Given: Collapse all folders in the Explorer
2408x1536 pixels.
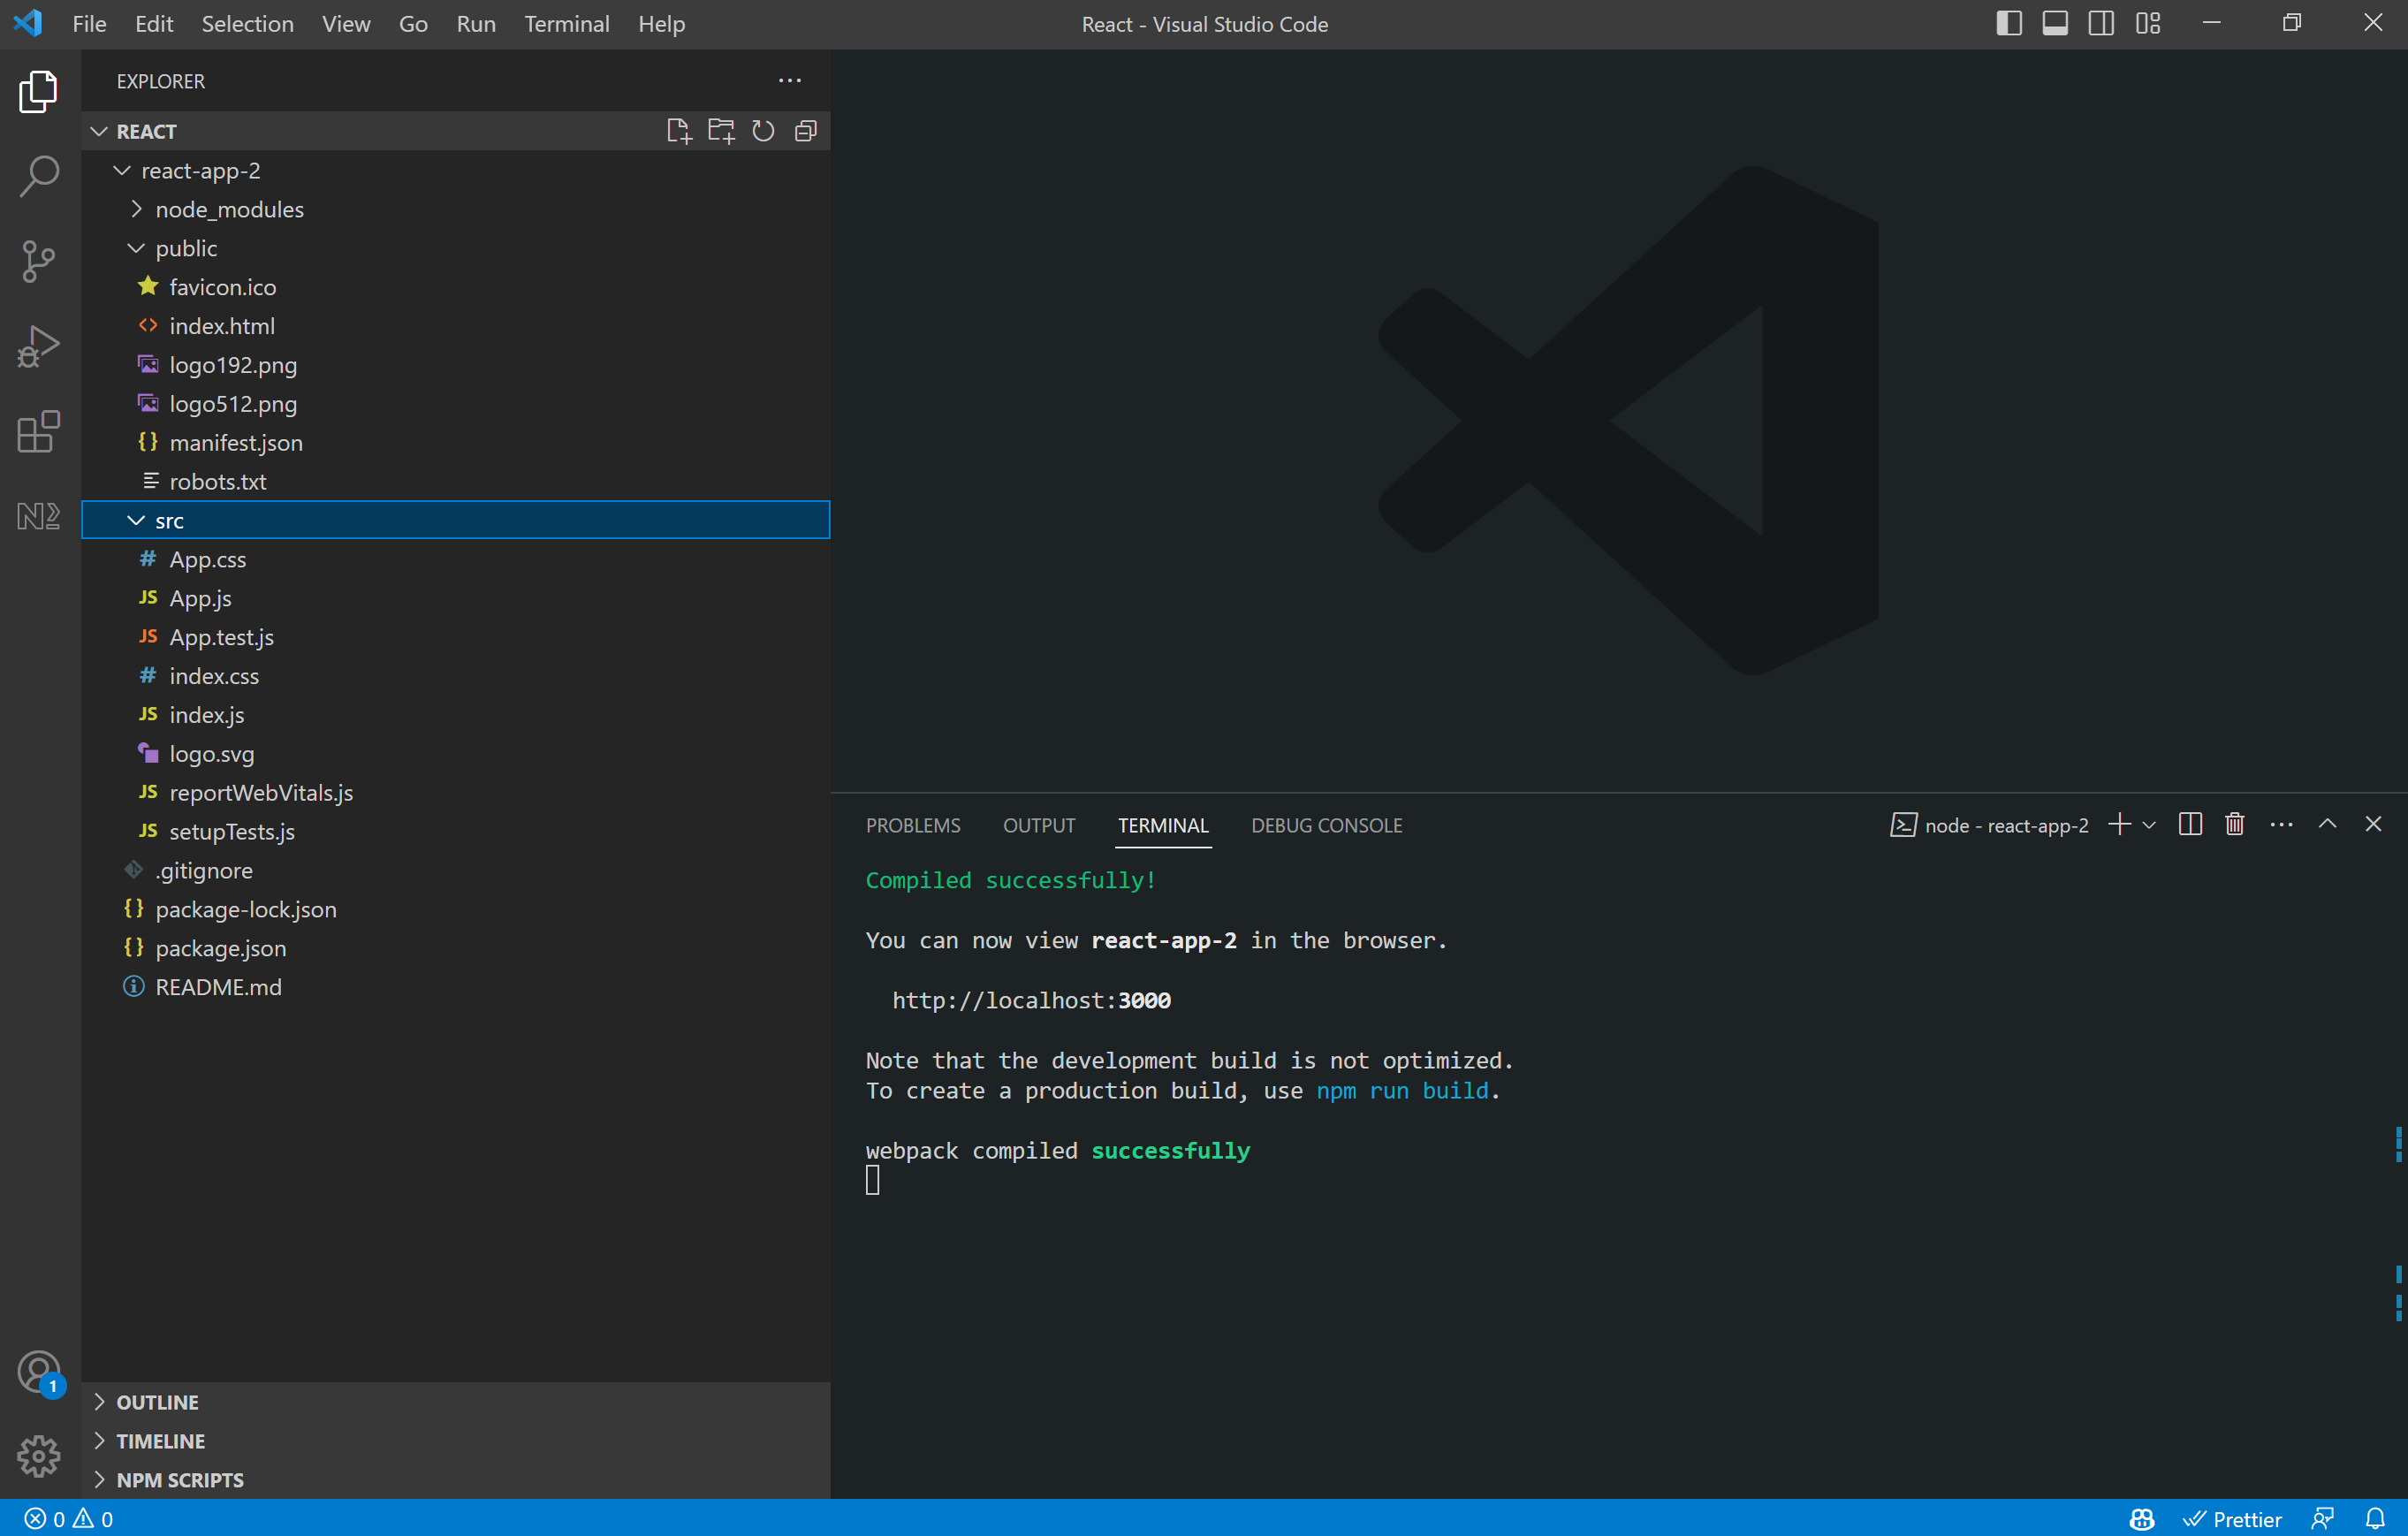Looking at the screenshot, I should [806, 131].
